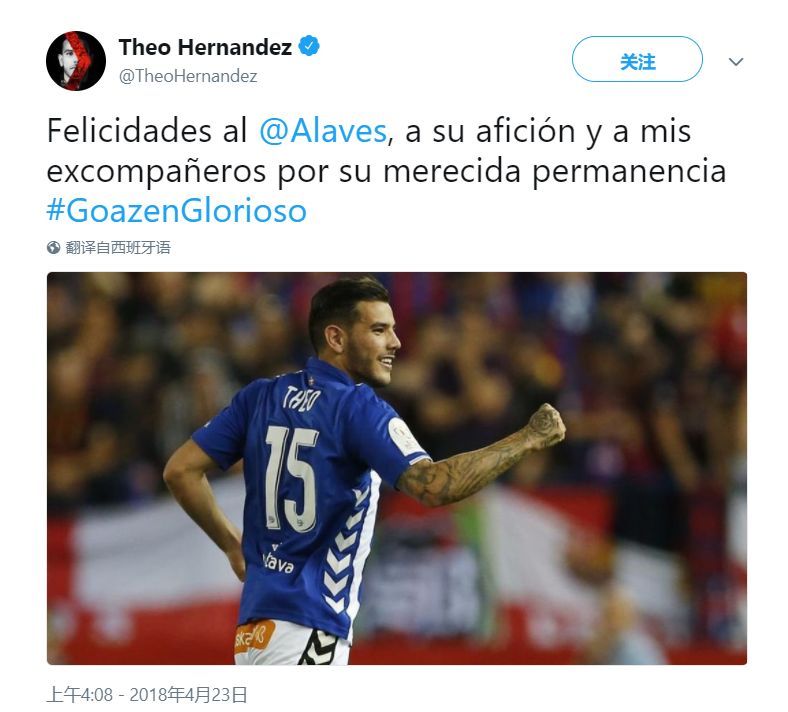Click the display name Theo Hernandez
Image resolution: width=788 pixels, height=712 pixels.
205,47
